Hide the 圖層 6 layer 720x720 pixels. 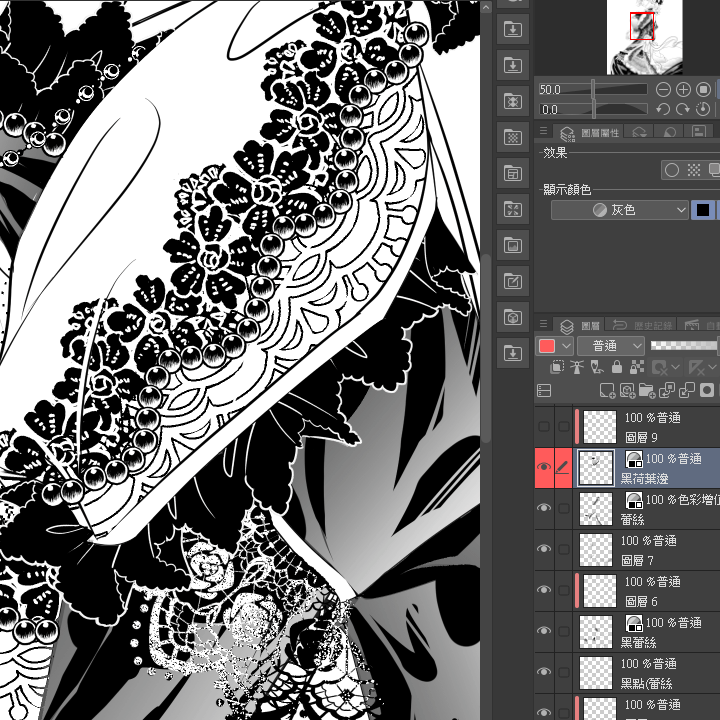tap(544, 590)
